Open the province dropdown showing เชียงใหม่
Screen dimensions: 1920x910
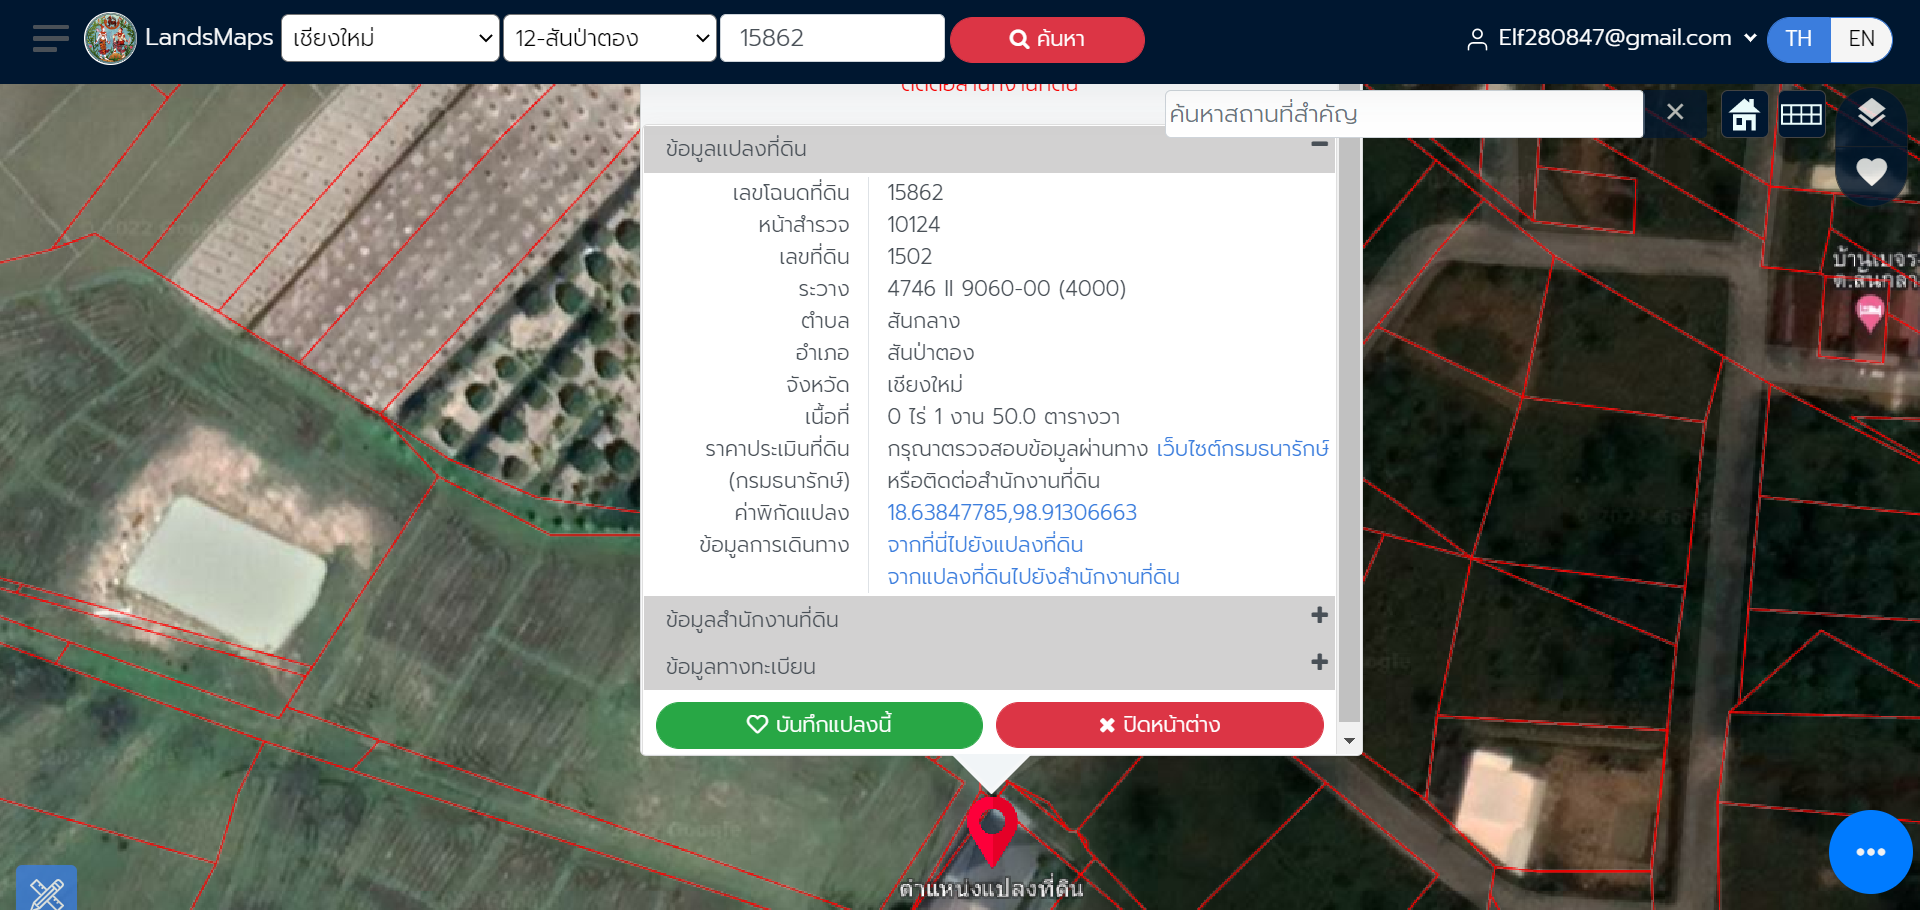390,38
